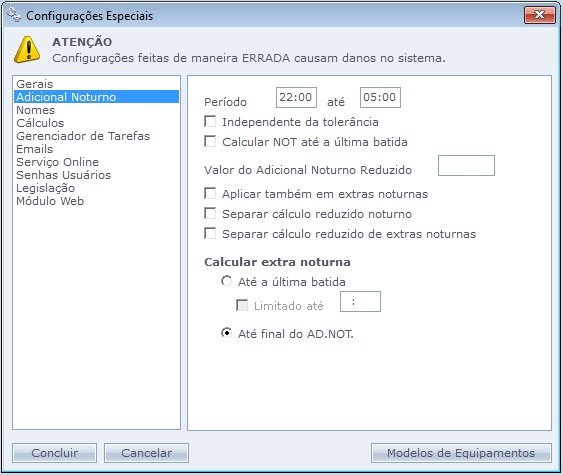Enable Separar cálculo reduzido de extras noturnas
Screen dimensions: 563x475
click(210, 233)
